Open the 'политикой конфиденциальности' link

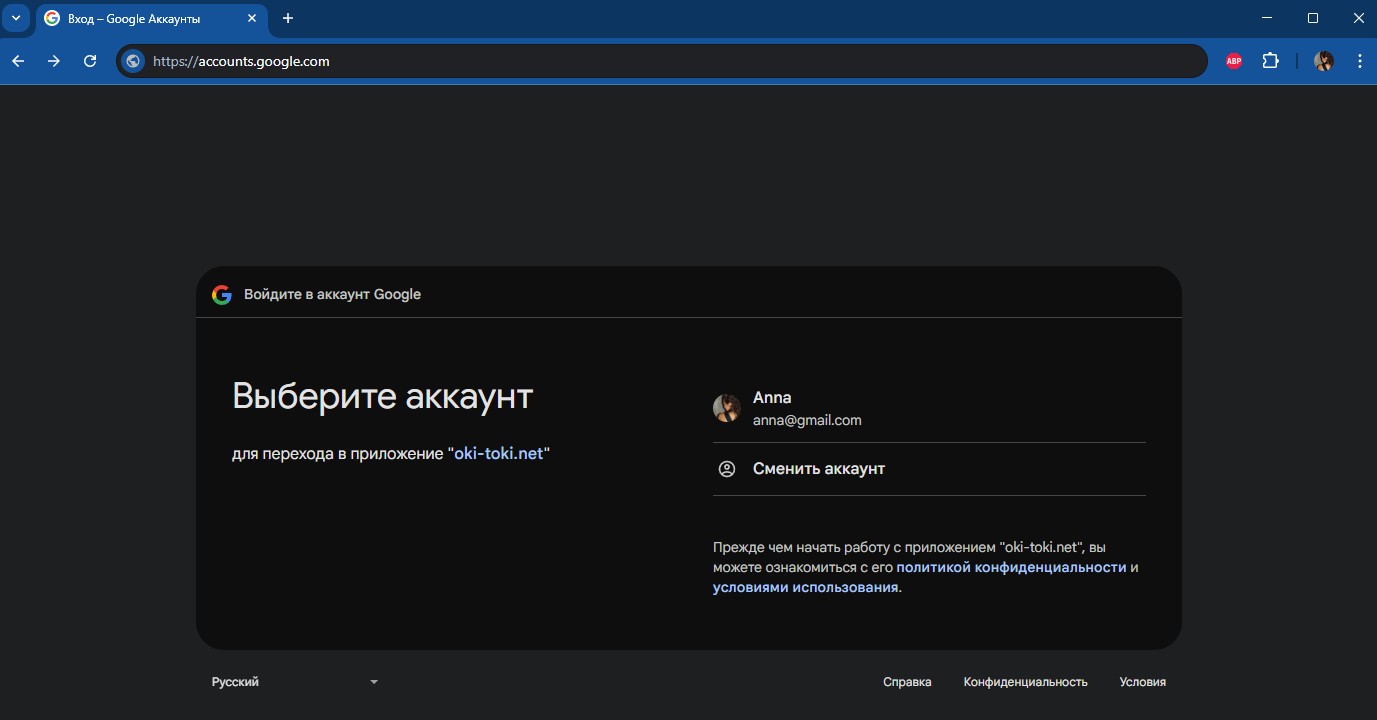[1011, 567]
